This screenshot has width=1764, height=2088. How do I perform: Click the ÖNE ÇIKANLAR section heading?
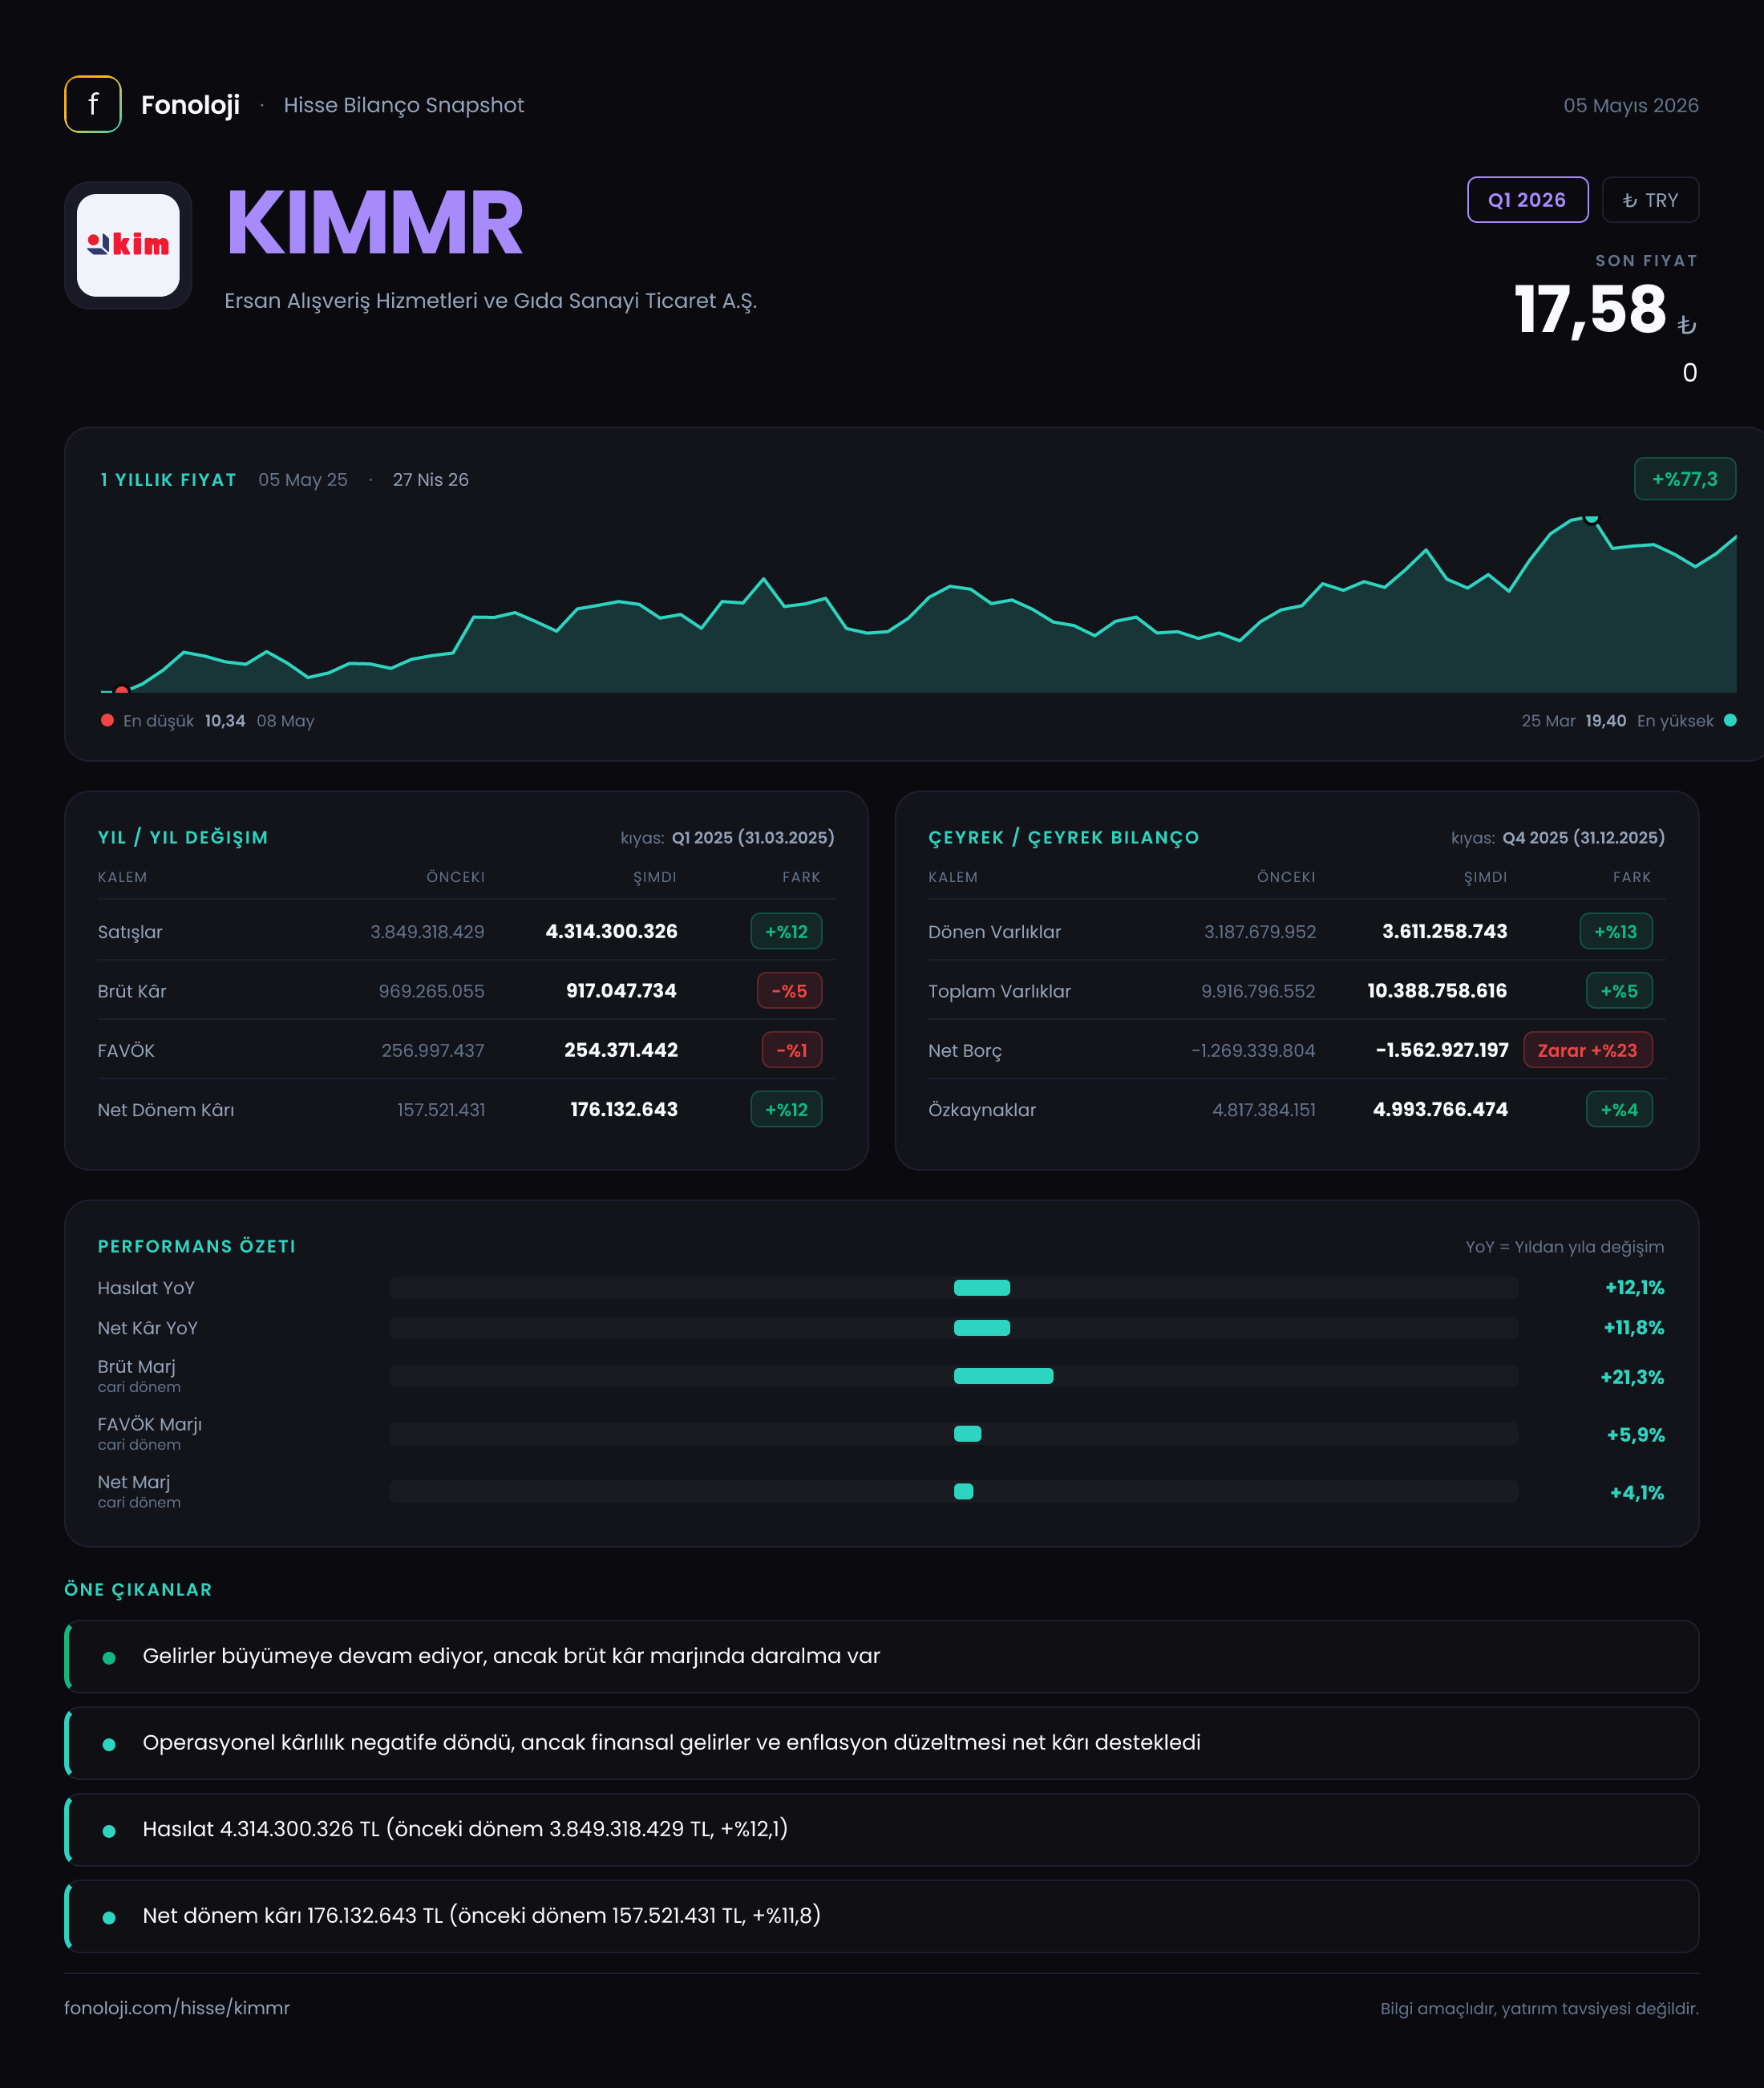point(138,1589)
